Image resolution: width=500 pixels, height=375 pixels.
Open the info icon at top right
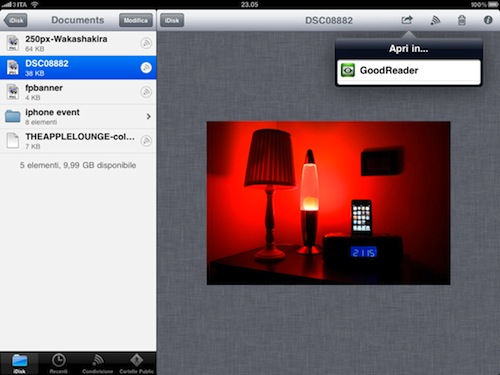coord(488,20)
